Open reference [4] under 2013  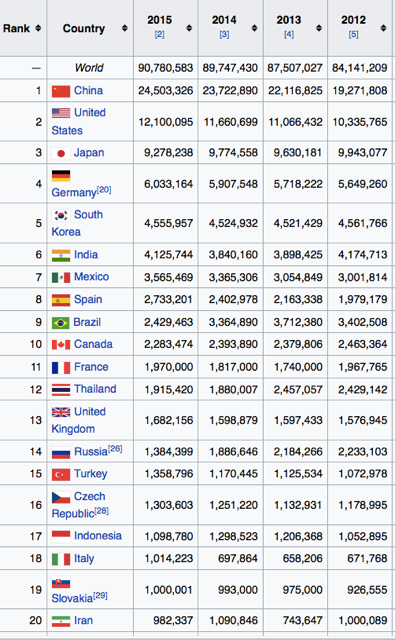click(x=289, y=35)
